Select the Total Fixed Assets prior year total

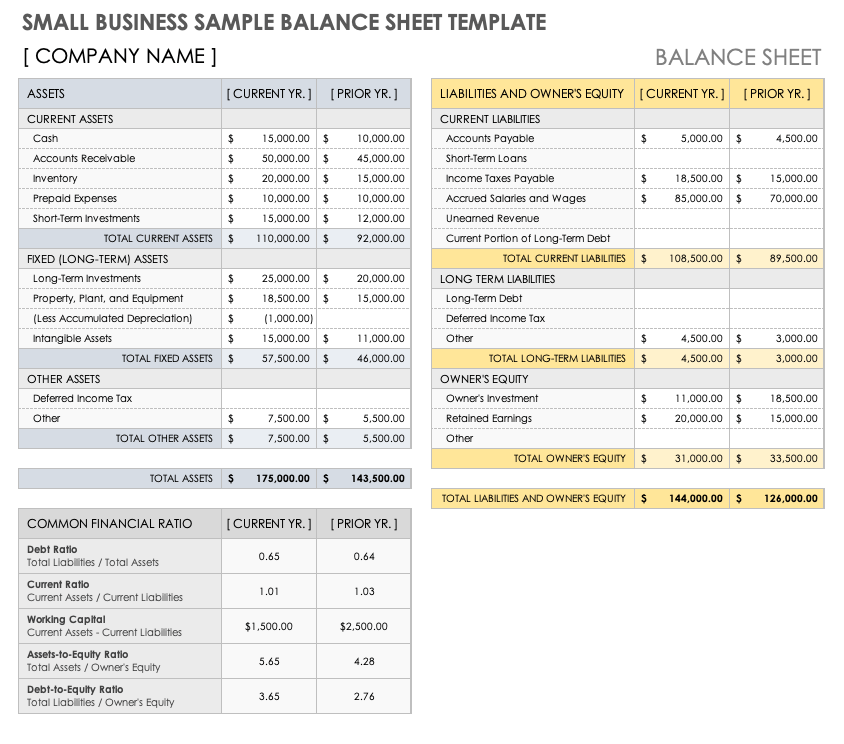click(x=365, y=359)
